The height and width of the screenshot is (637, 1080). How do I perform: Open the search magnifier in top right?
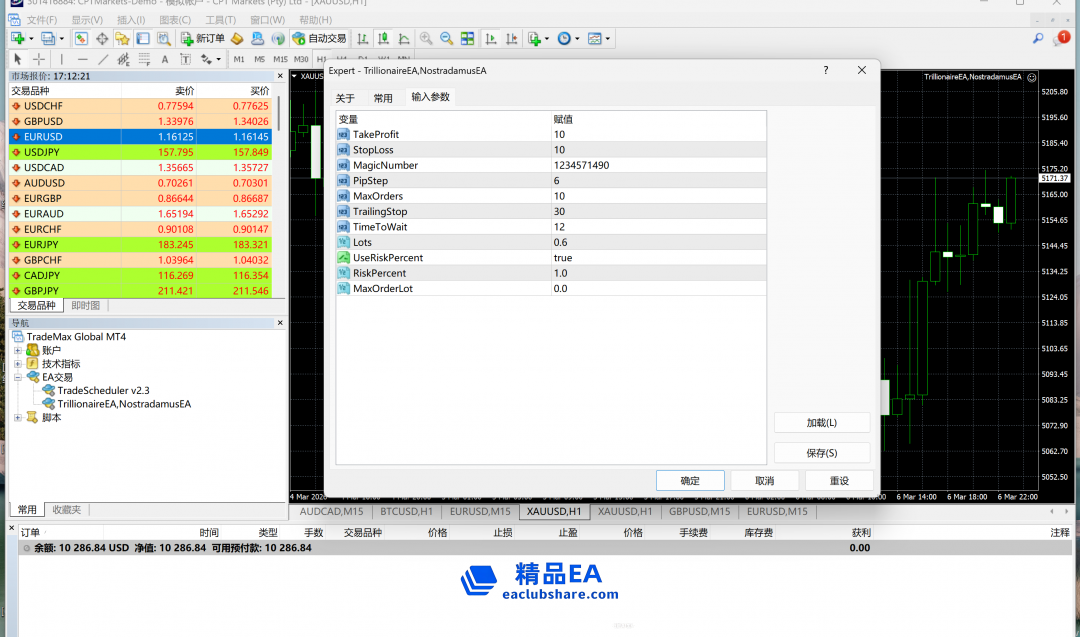pos(1038,39)
